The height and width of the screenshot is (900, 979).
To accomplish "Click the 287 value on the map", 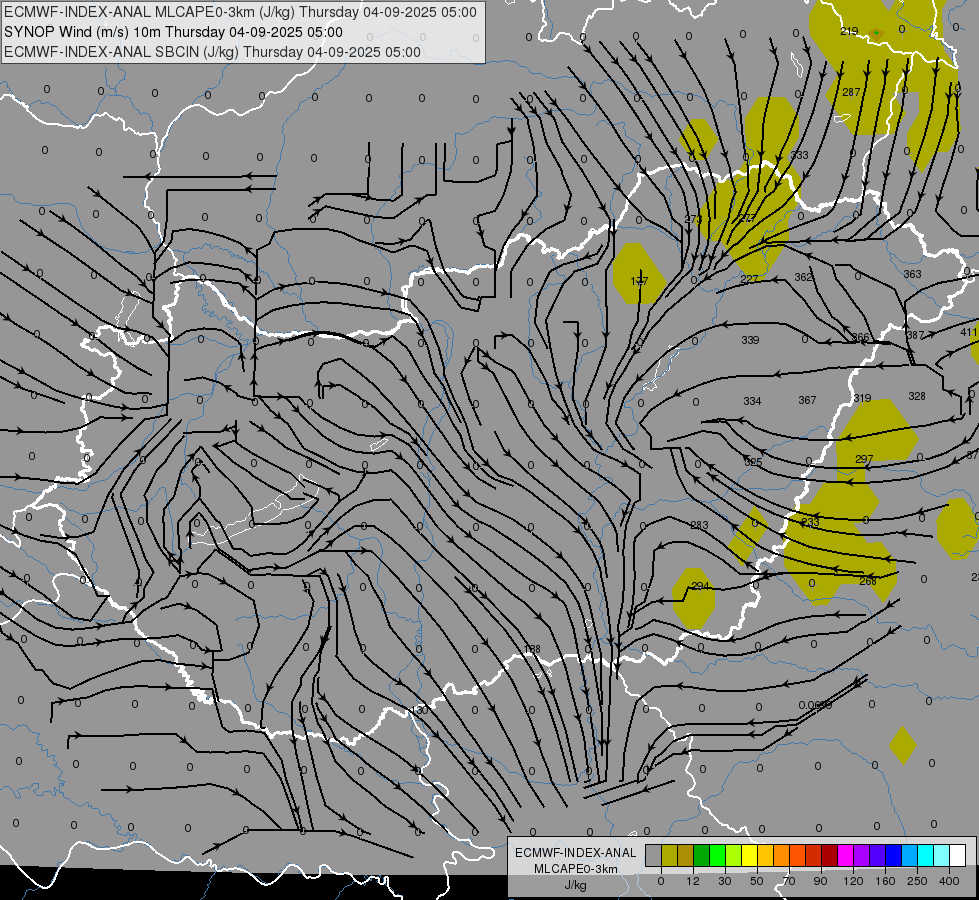I will pos(851,92).
